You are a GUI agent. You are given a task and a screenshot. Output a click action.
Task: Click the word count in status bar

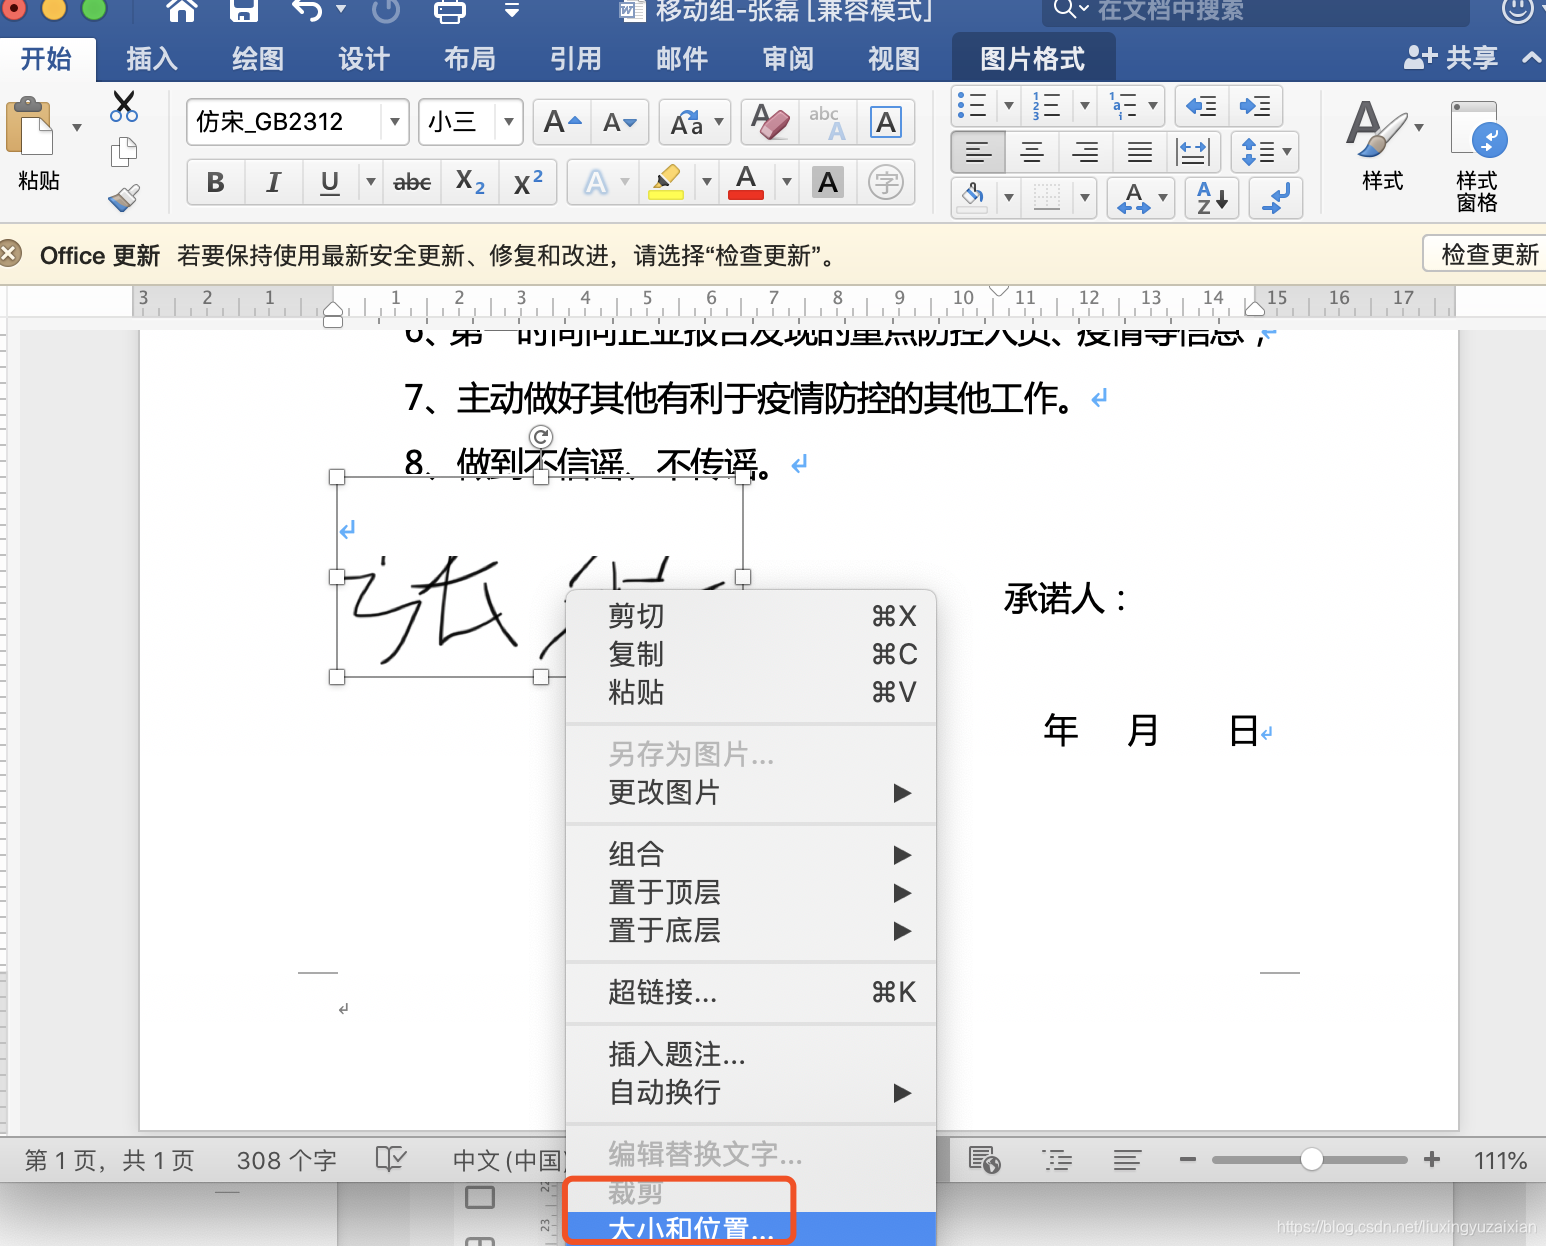tap(286, 1160)
